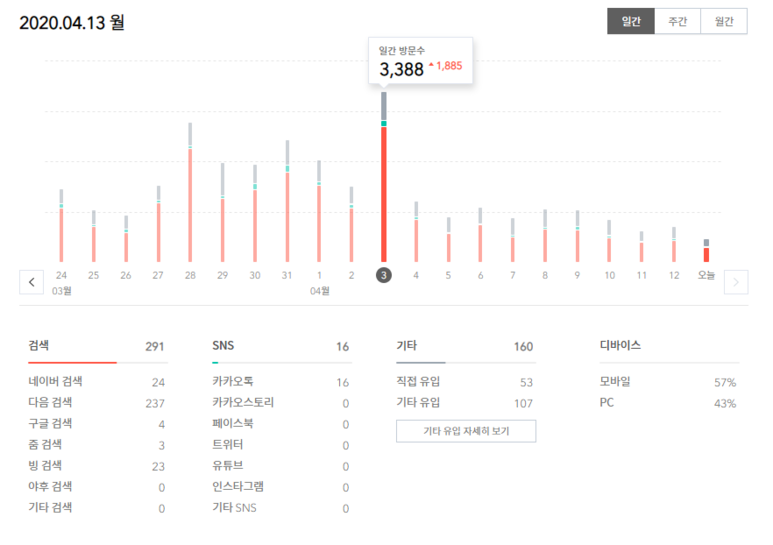This screenshot has width=773, height=545.
Task: Select the bar for April 4
Action: tap(416, 232)
